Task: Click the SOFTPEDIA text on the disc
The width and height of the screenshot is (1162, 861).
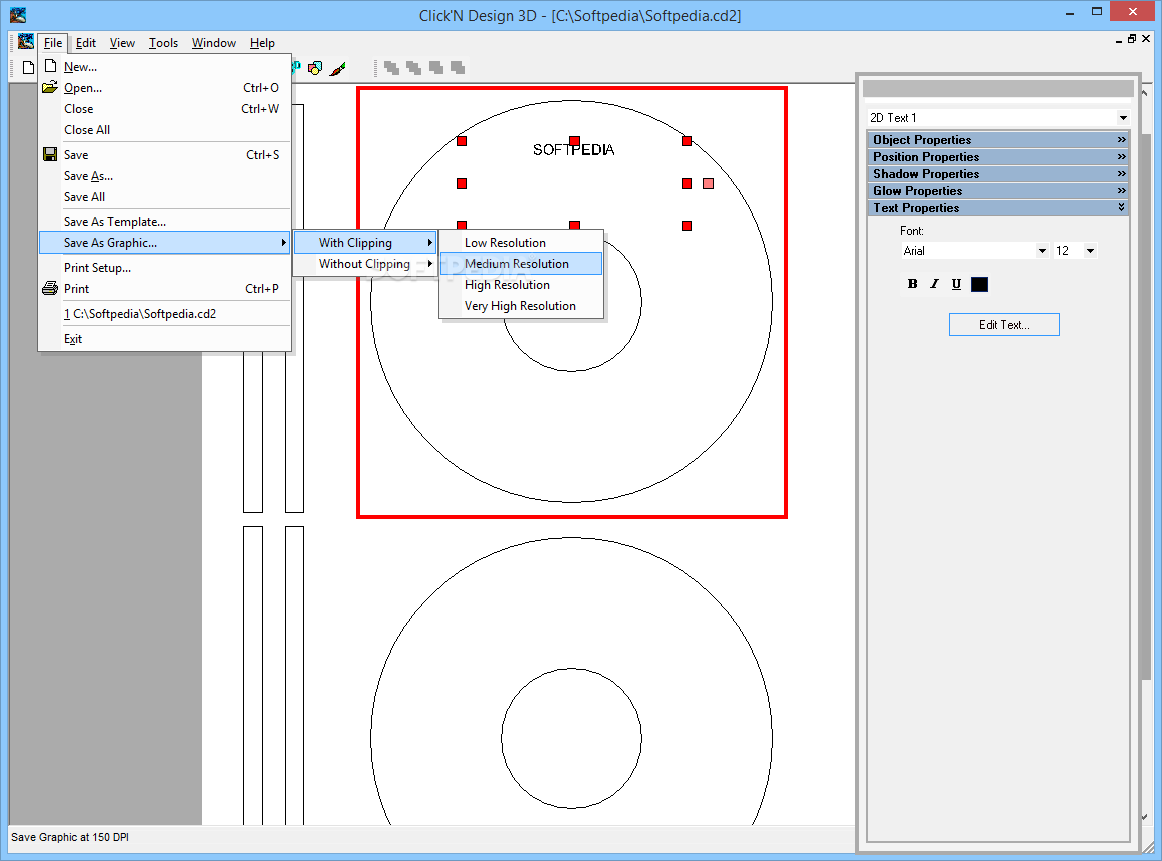Action: click(574, 150)
